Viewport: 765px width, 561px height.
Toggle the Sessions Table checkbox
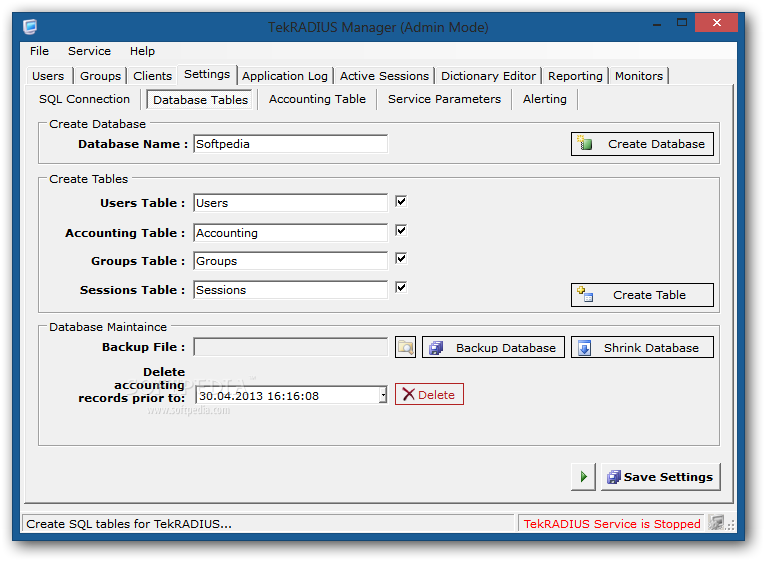401,287
